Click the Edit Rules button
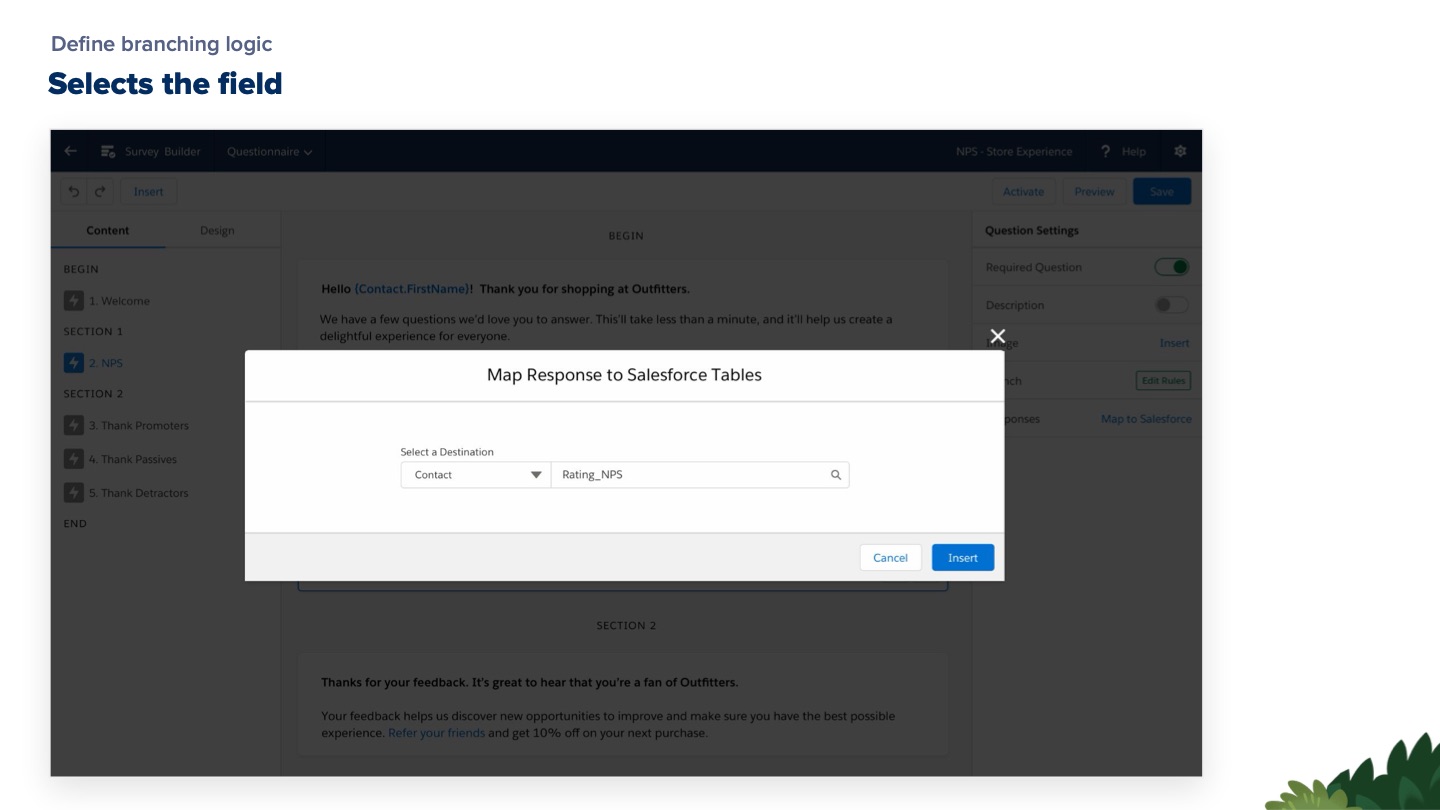The width and height of the screenshot is (1440, 810). click(1163, 381)
